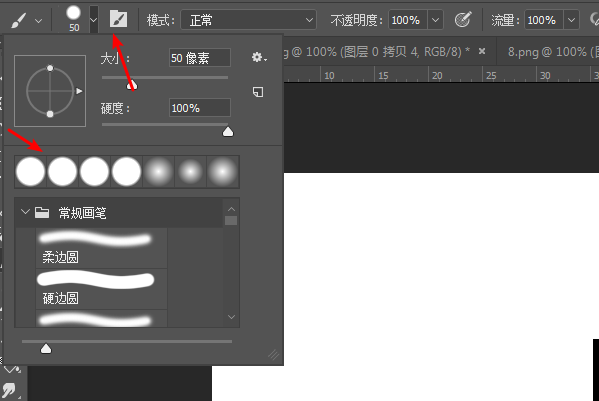Click the 硬度 hardness slider handle
599x401 pixels.
(228, 132)
